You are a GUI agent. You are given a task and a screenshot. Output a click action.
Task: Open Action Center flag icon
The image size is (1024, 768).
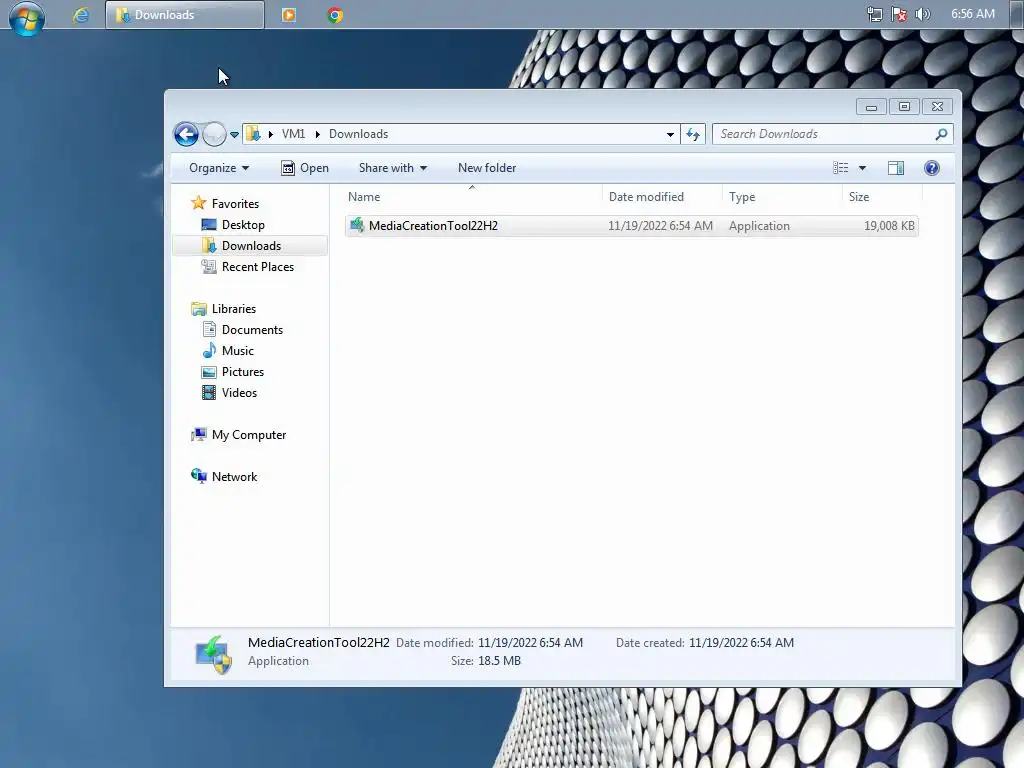coord(899,14)
